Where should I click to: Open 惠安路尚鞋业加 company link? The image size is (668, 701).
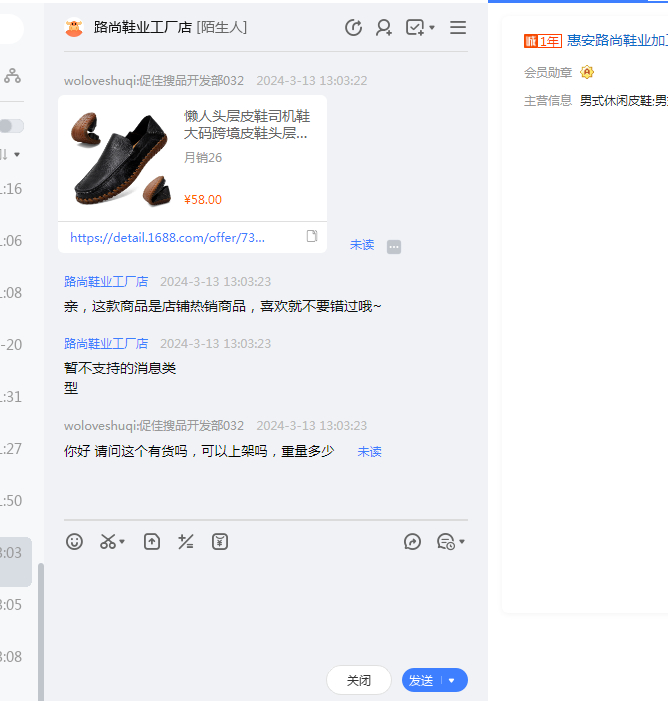pos(617,41)
